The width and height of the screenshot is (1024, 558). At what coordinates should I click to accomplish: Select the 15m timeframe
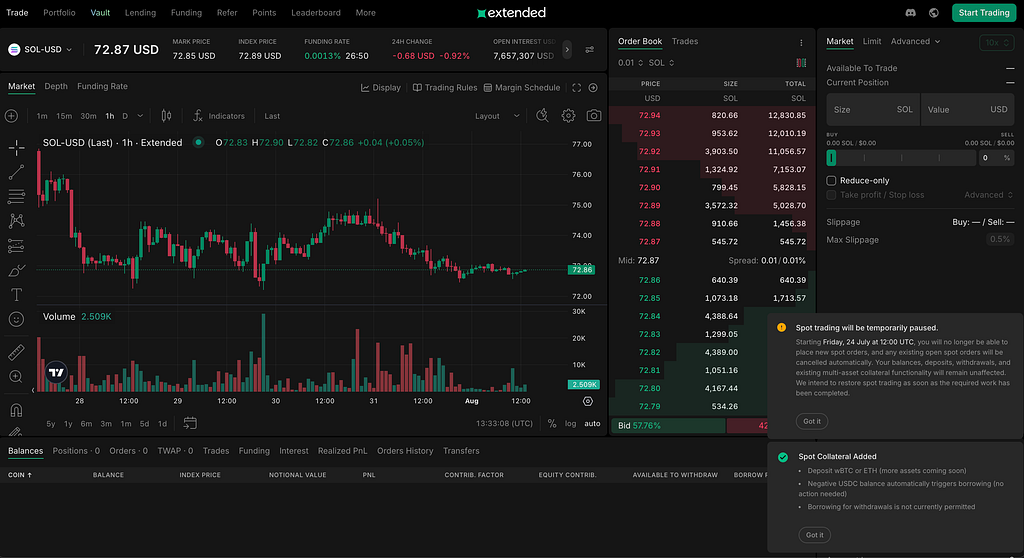click(64, 116)
